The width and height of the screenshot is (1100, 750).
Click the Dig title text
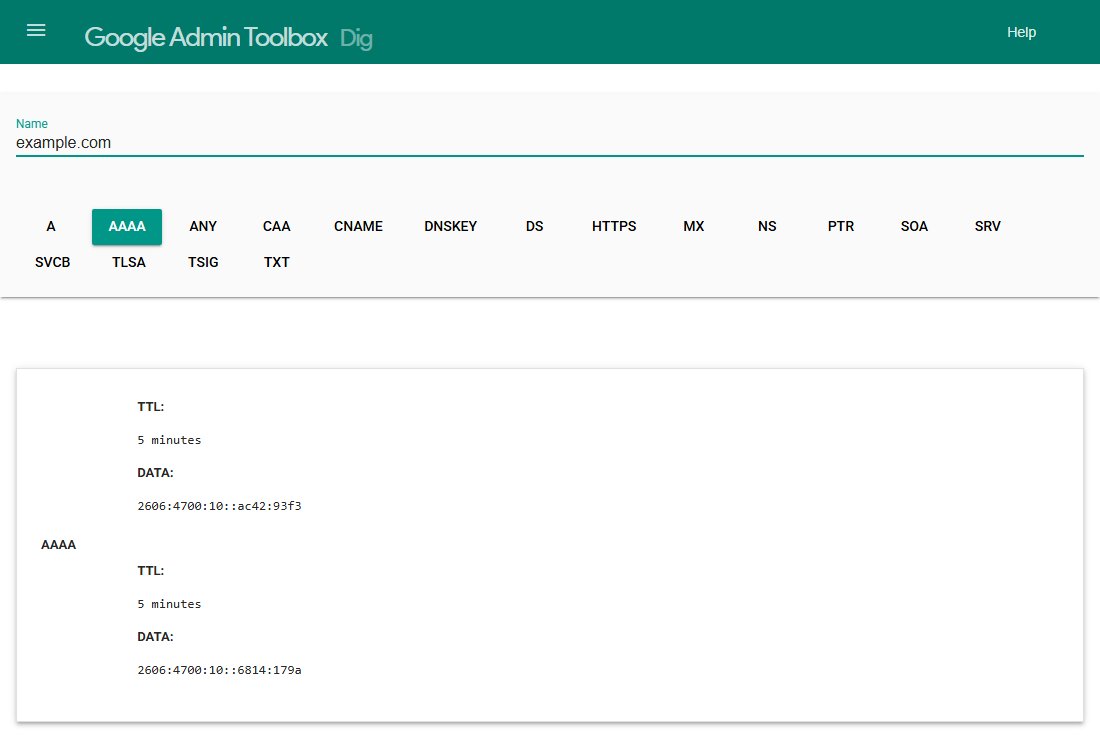point(356,39)
